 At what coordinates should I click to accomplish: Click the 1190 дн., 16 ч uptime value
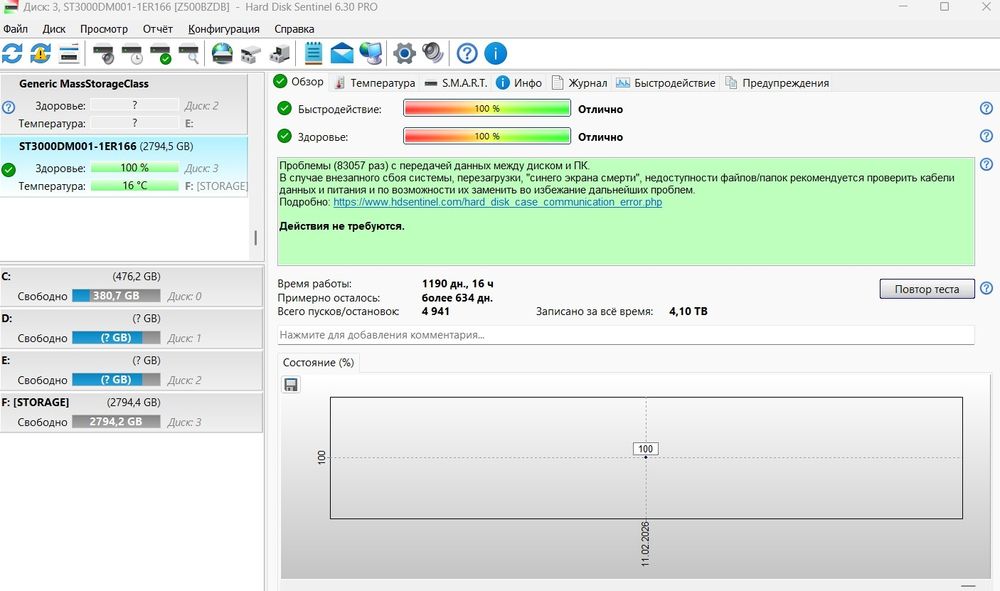point(457,284)
